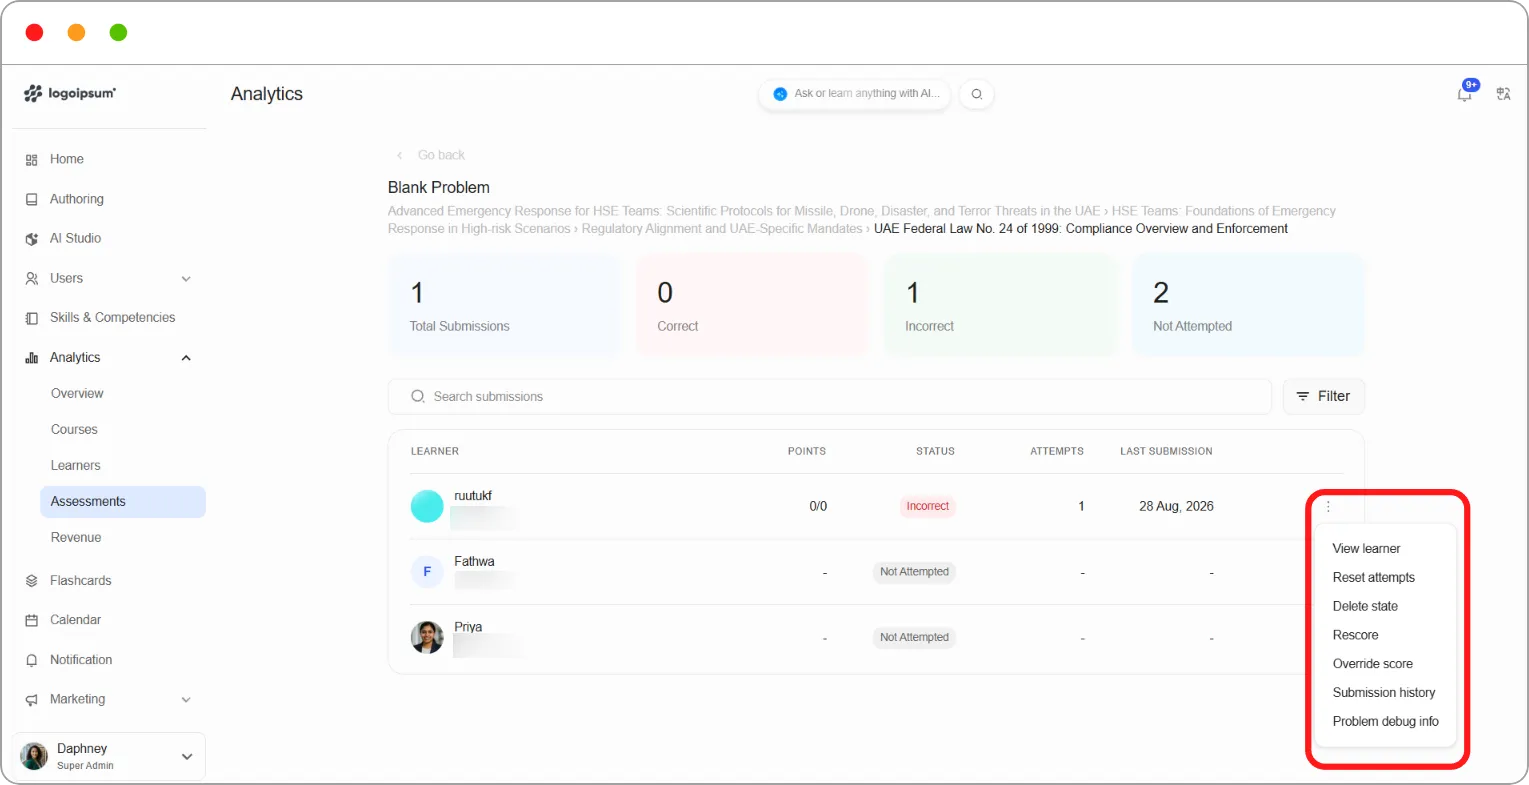The width and height of the screenshot is (1529, 785).
Task: Open Revenue under Analytics
Action: [x=76, y=538]
